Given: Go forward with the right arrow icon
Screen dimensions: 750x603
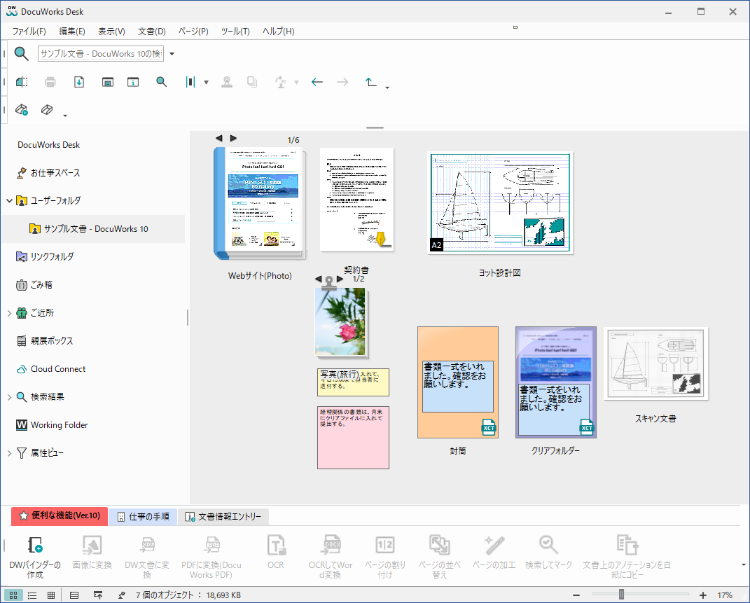Looking at the screenshot, I should pyautogui.click(x=342, y=82).
